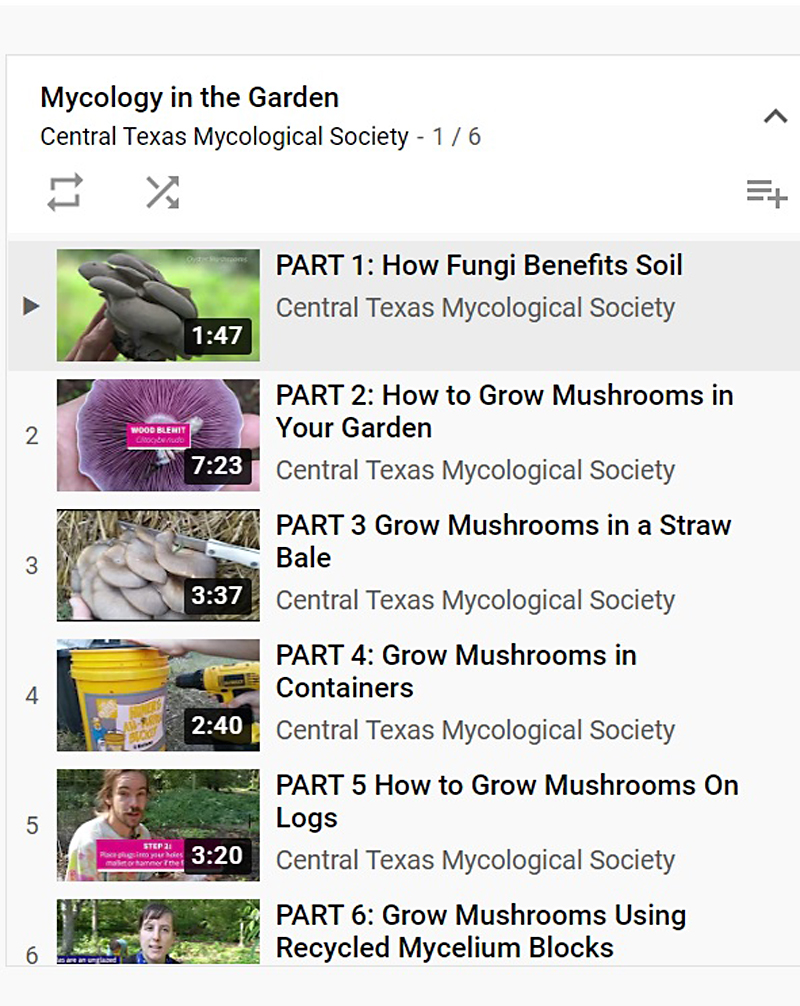Click the channel name under PART 5 title
This screenshot has height=1006, width=800.
pos(475,860)
